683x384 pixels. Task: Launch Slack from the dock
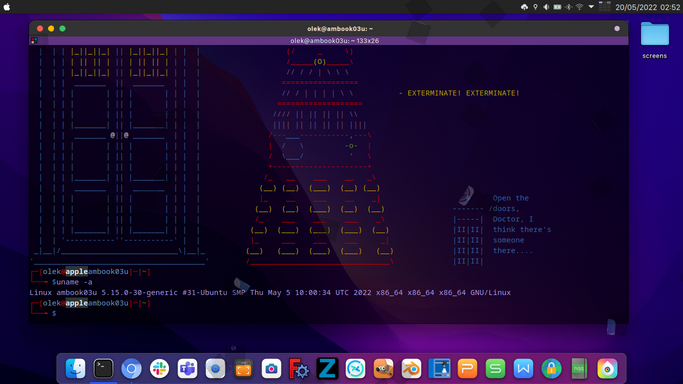pos(159,369)
